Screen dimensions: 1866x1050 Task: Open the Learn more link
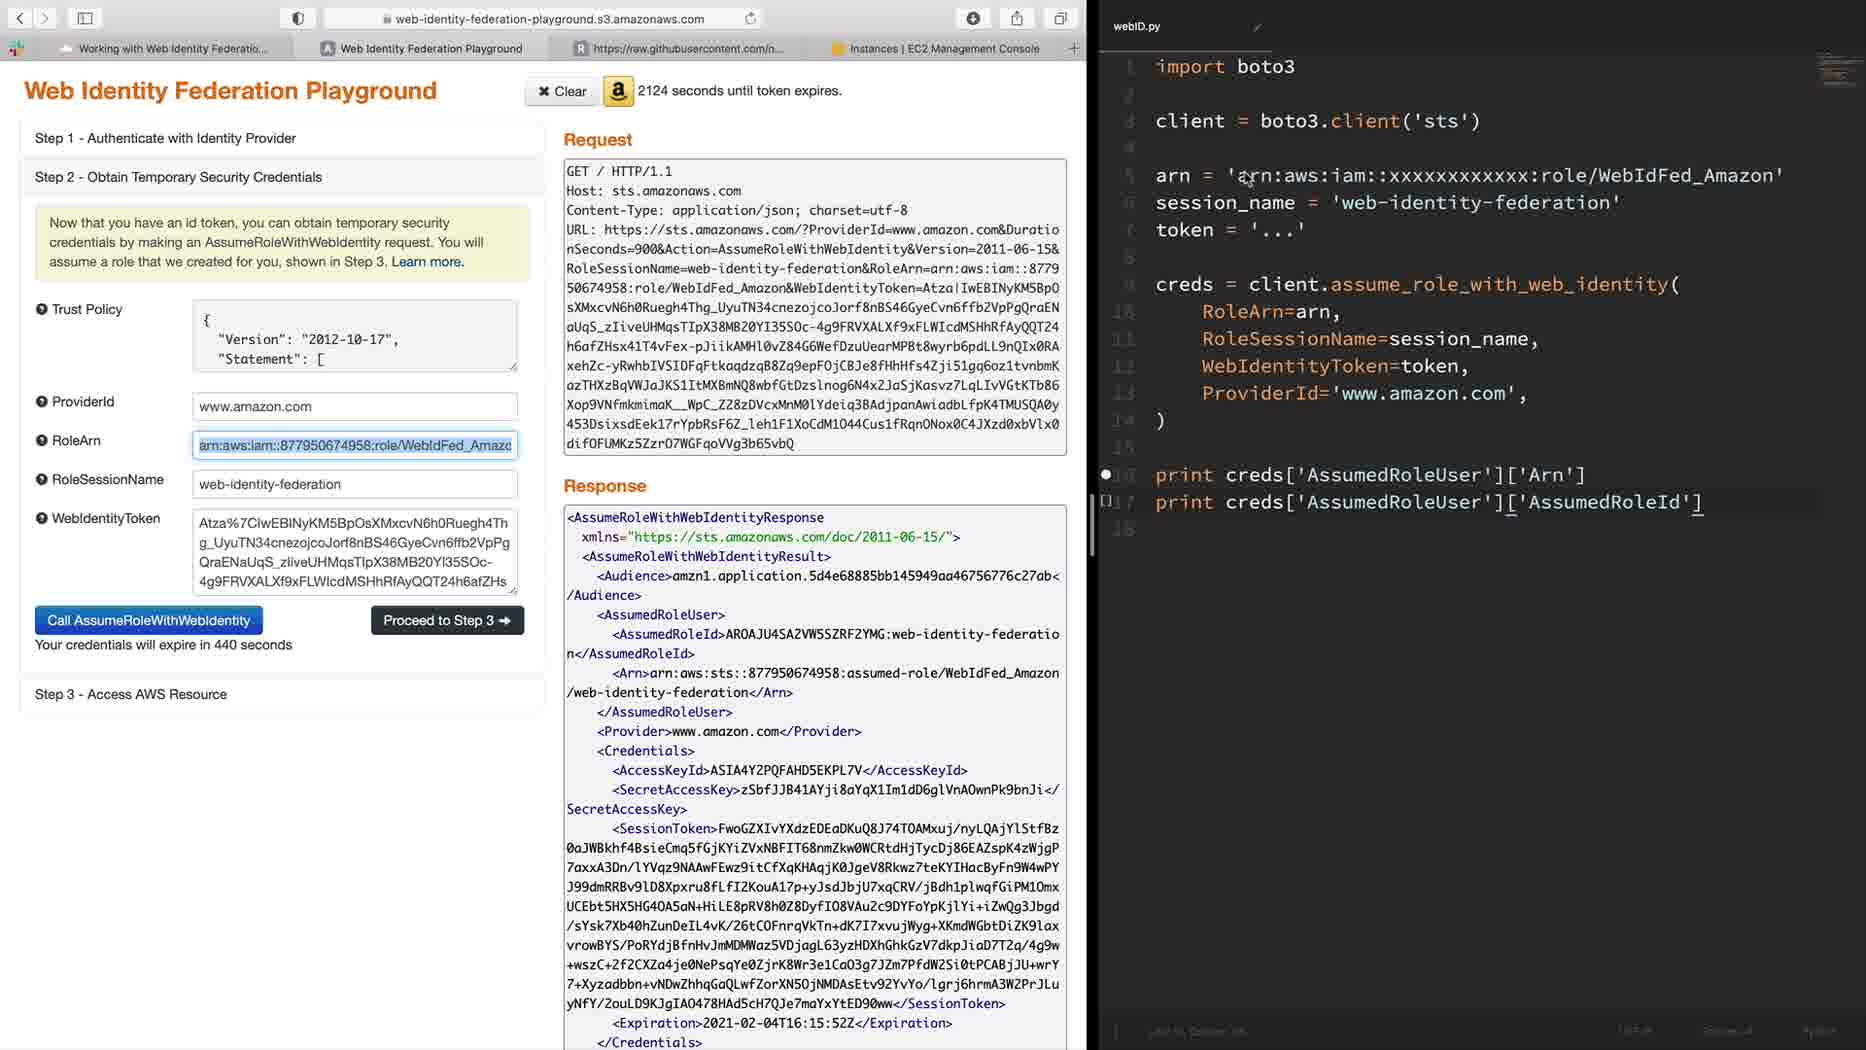coord(427,262)
